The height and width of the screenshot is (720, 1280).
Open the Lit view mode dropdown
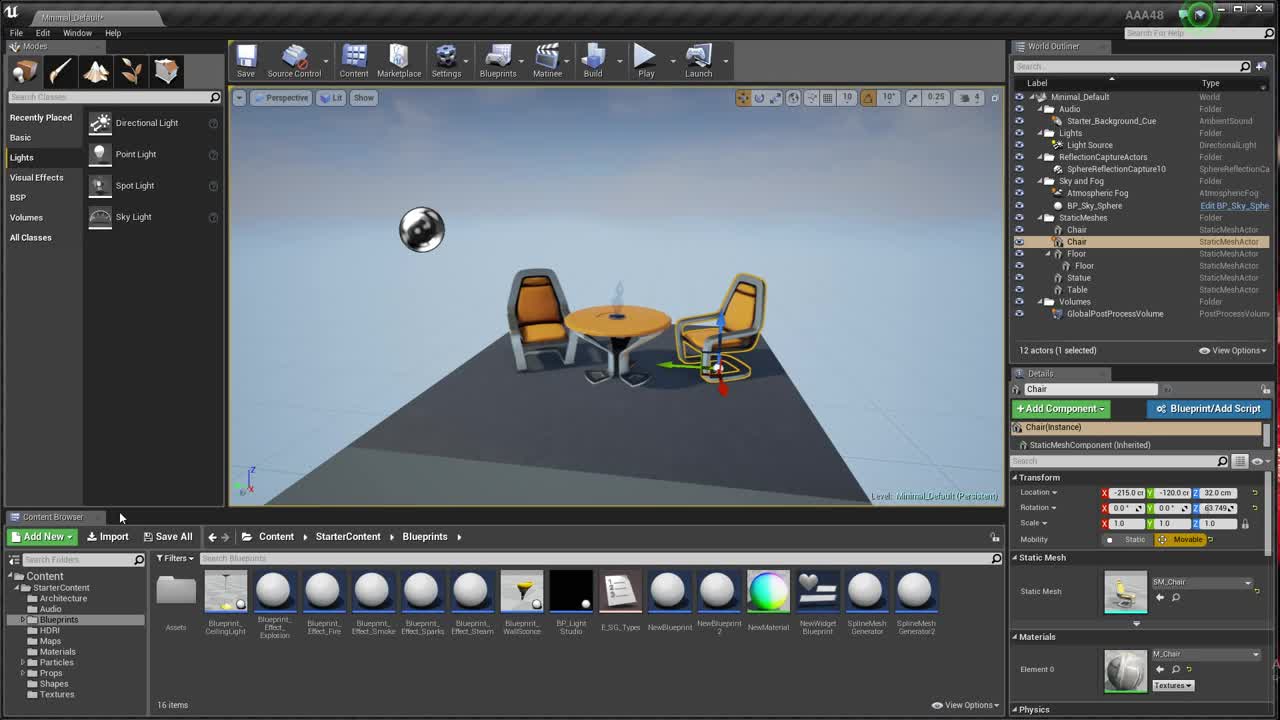coord(331,98)
